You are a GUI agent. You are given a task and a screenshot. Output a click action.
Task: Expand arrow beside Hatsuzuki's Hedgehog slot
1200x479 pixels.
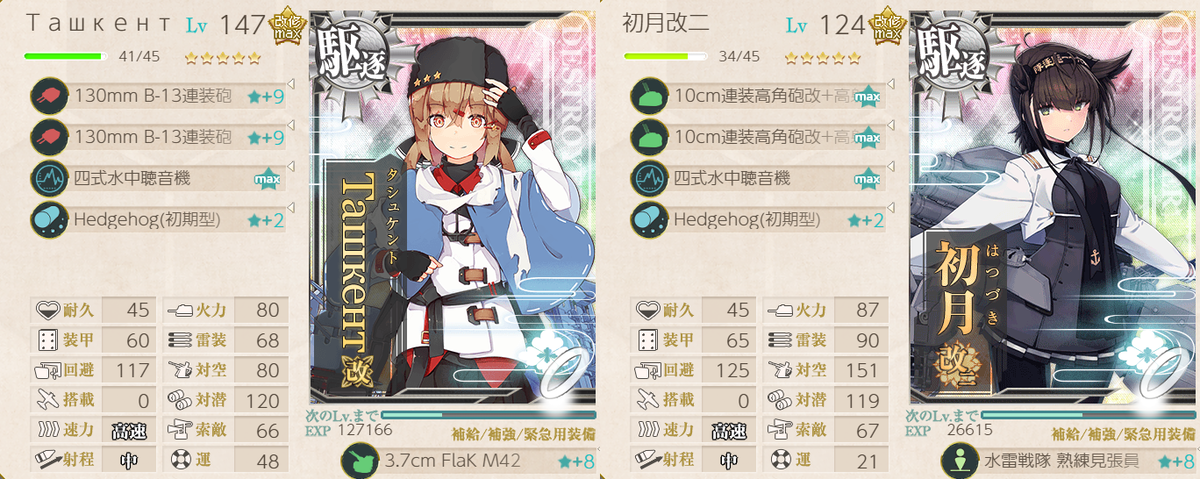[890, 207]
